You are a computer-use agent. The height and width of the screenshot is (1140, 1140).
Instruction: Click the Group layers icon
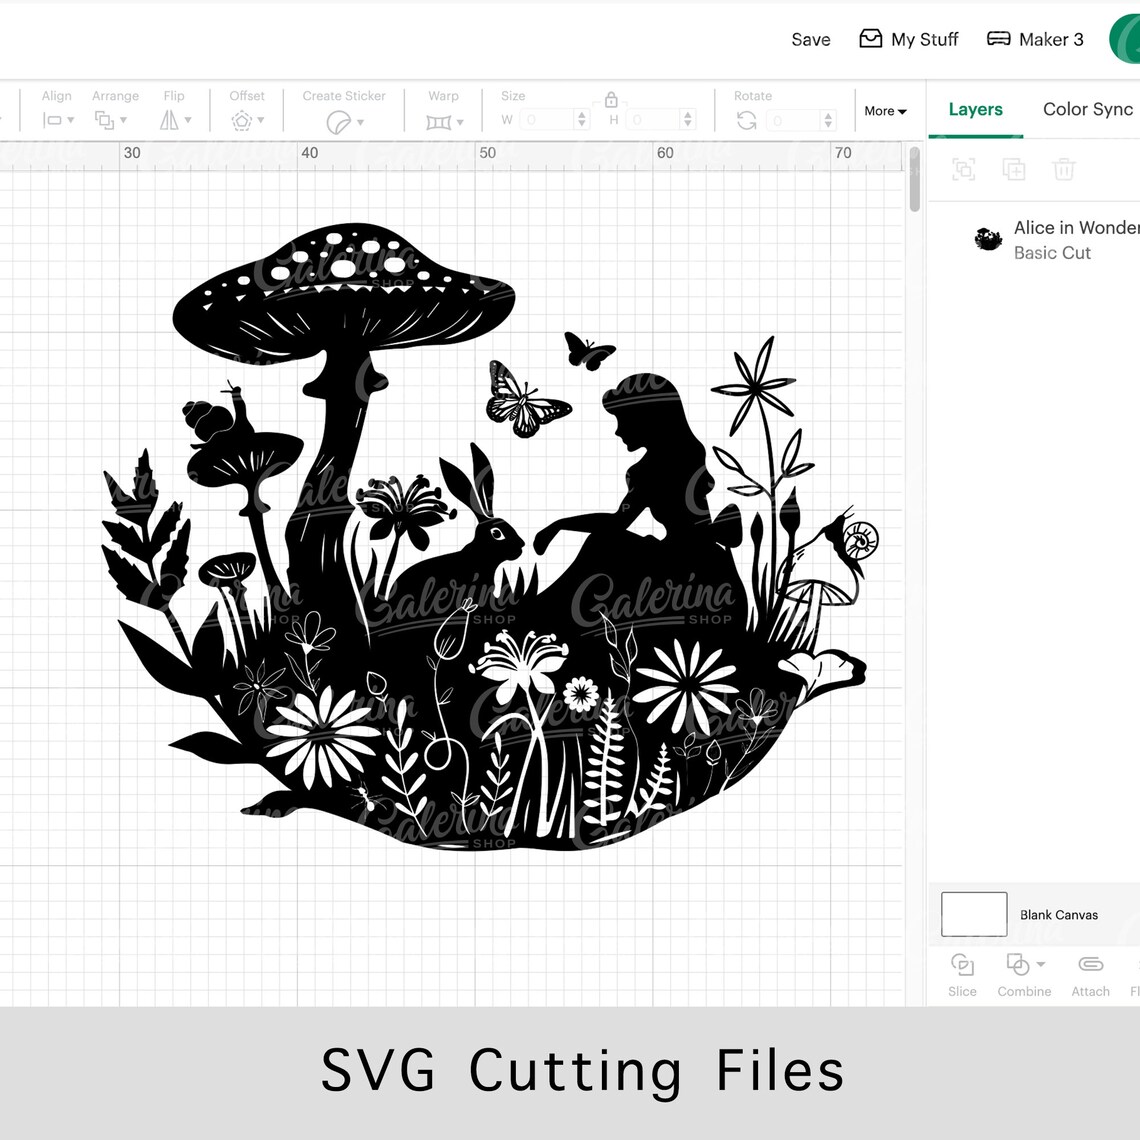964,170
